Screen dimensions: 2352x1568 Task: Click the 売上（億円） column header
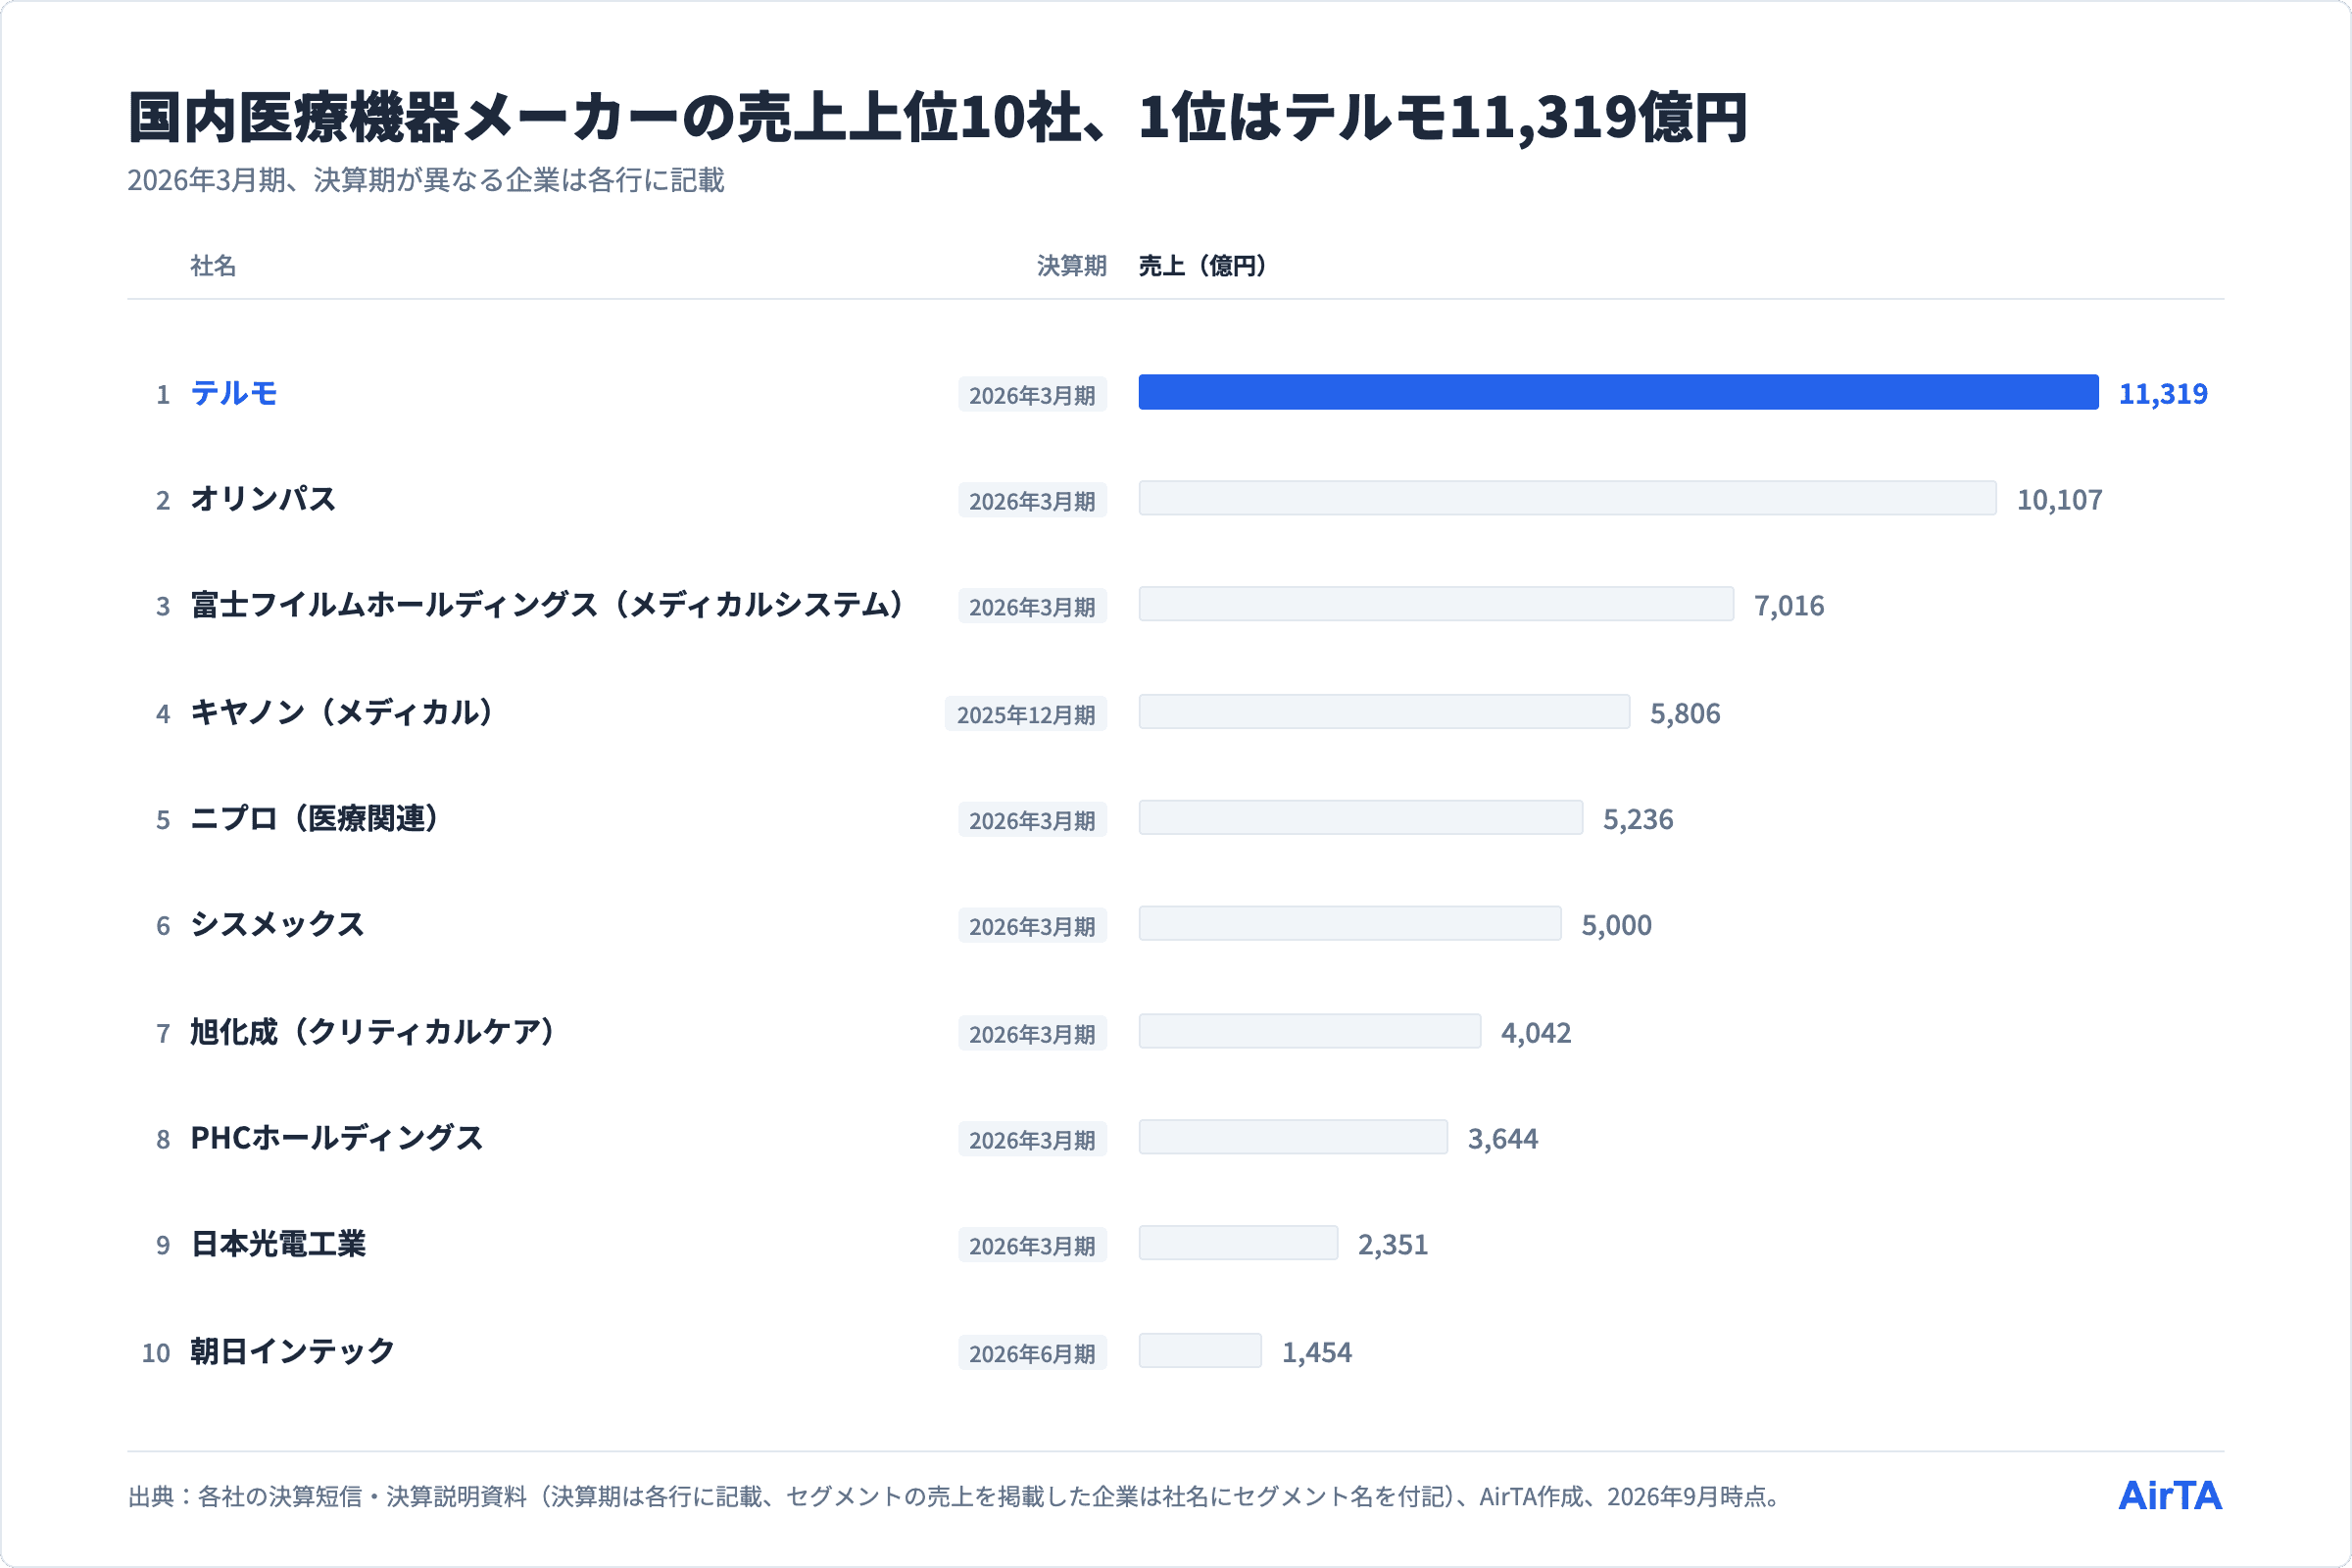pyautogui.click(x=1203, y=266)
